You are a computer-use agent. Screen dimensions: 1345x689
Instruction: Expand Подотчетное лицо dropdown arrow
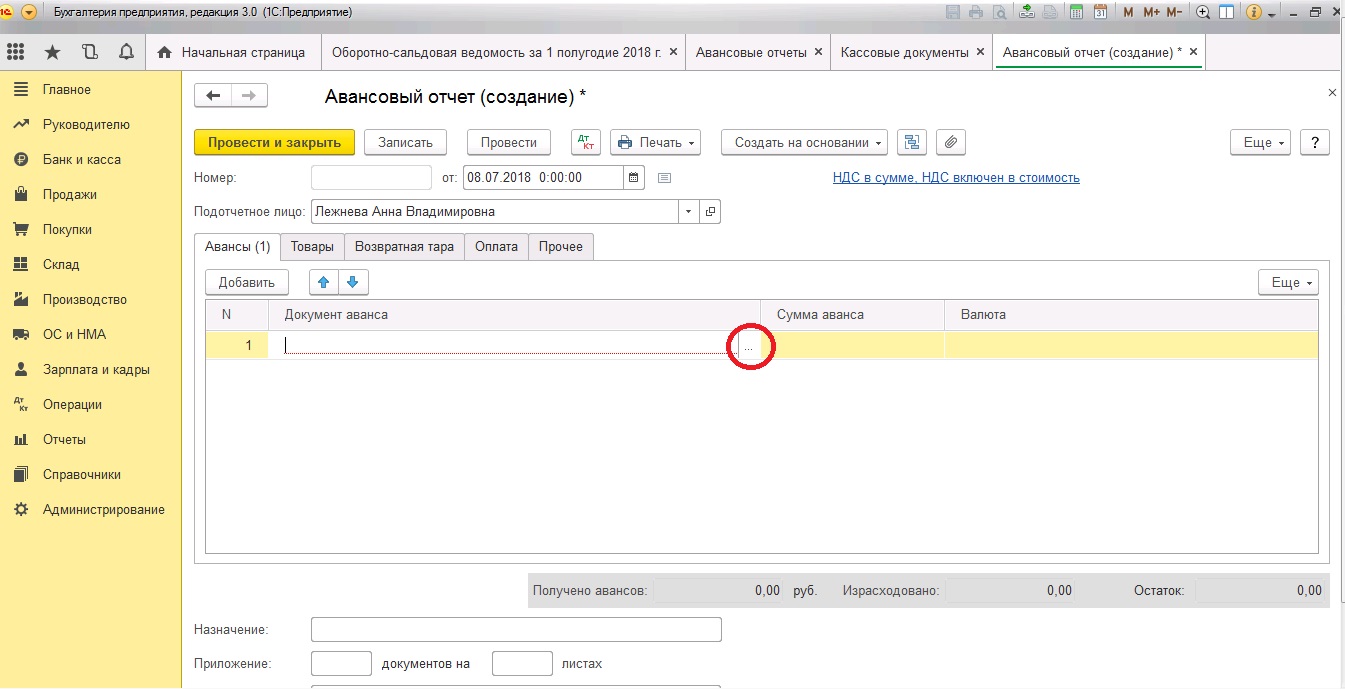pos(688,212)
